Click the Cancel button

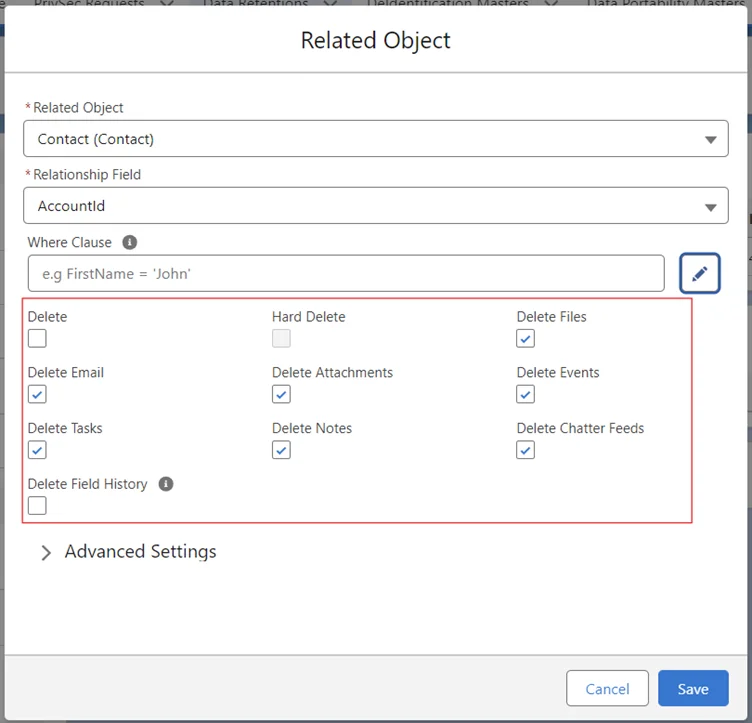click(607, 689)
